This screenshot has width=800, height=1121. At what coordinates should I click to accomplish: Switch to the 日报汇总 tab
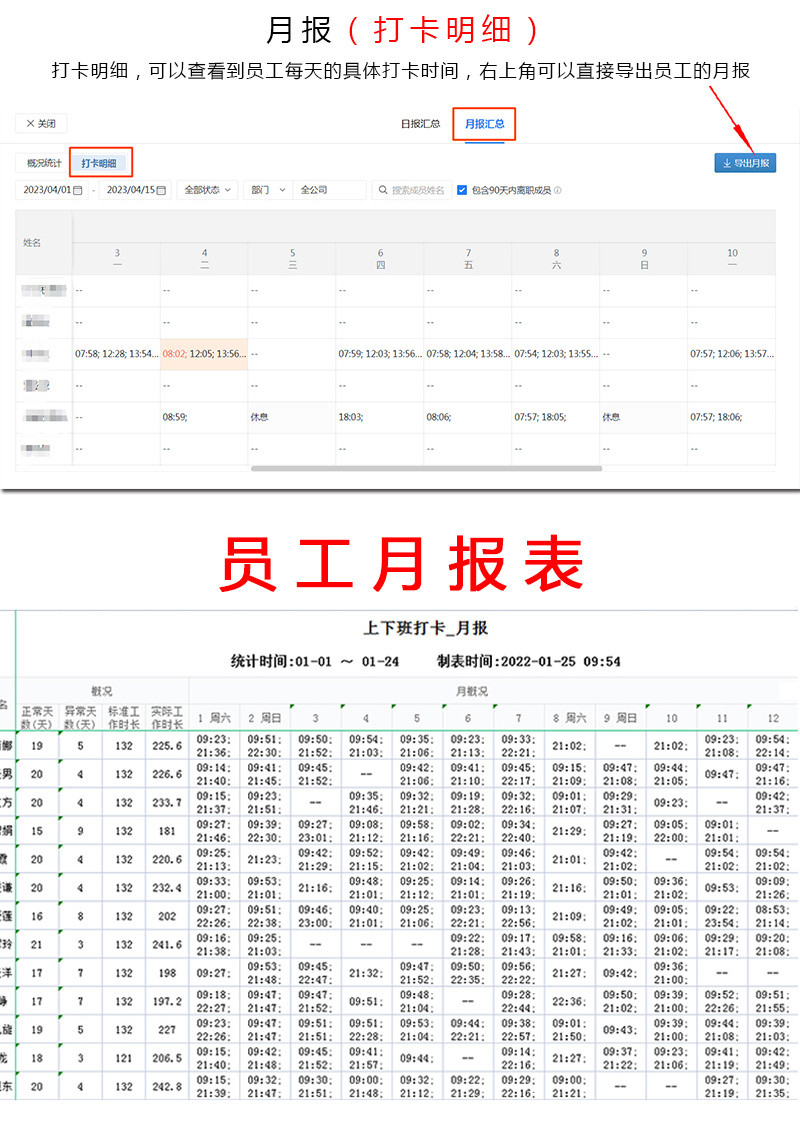[420, 124]
